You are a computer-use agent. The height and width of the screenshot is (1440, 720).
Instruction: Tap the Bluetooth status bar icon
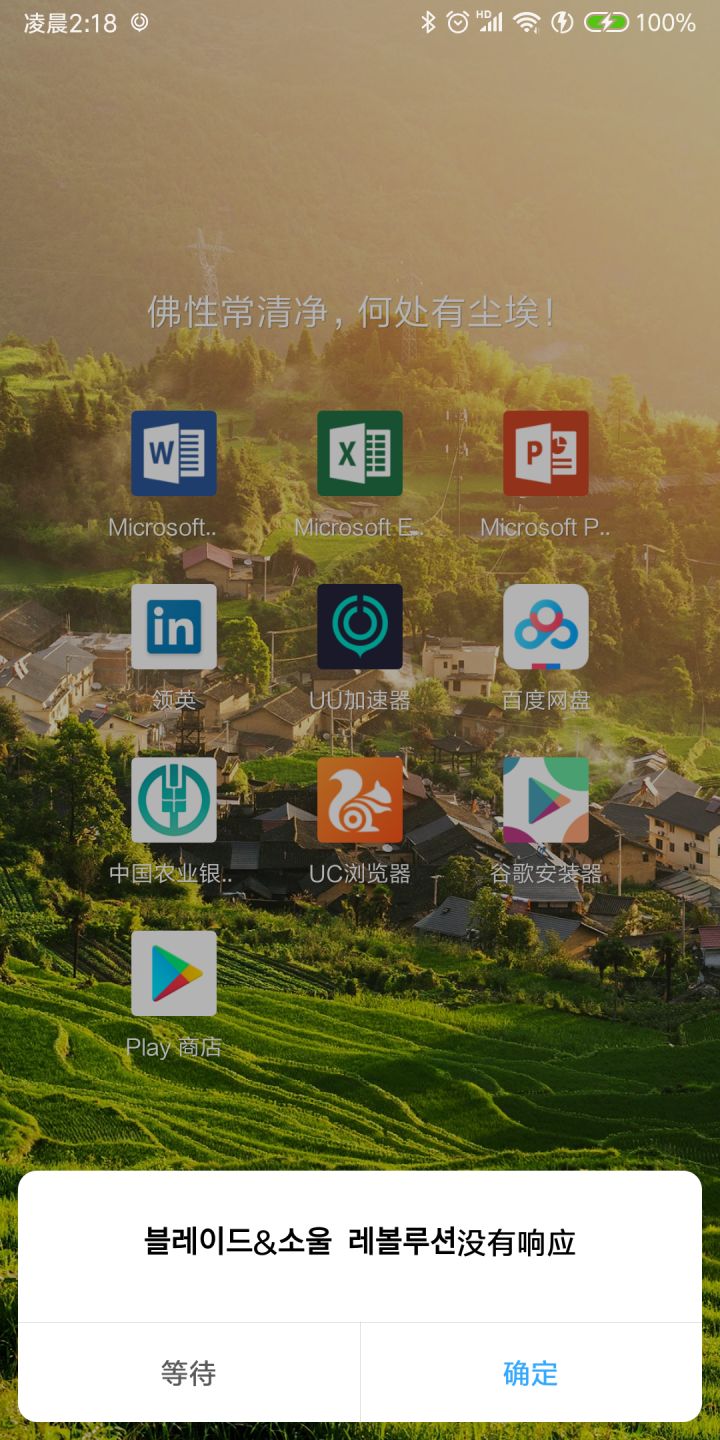pyautogui.click(x=428, y=22)
